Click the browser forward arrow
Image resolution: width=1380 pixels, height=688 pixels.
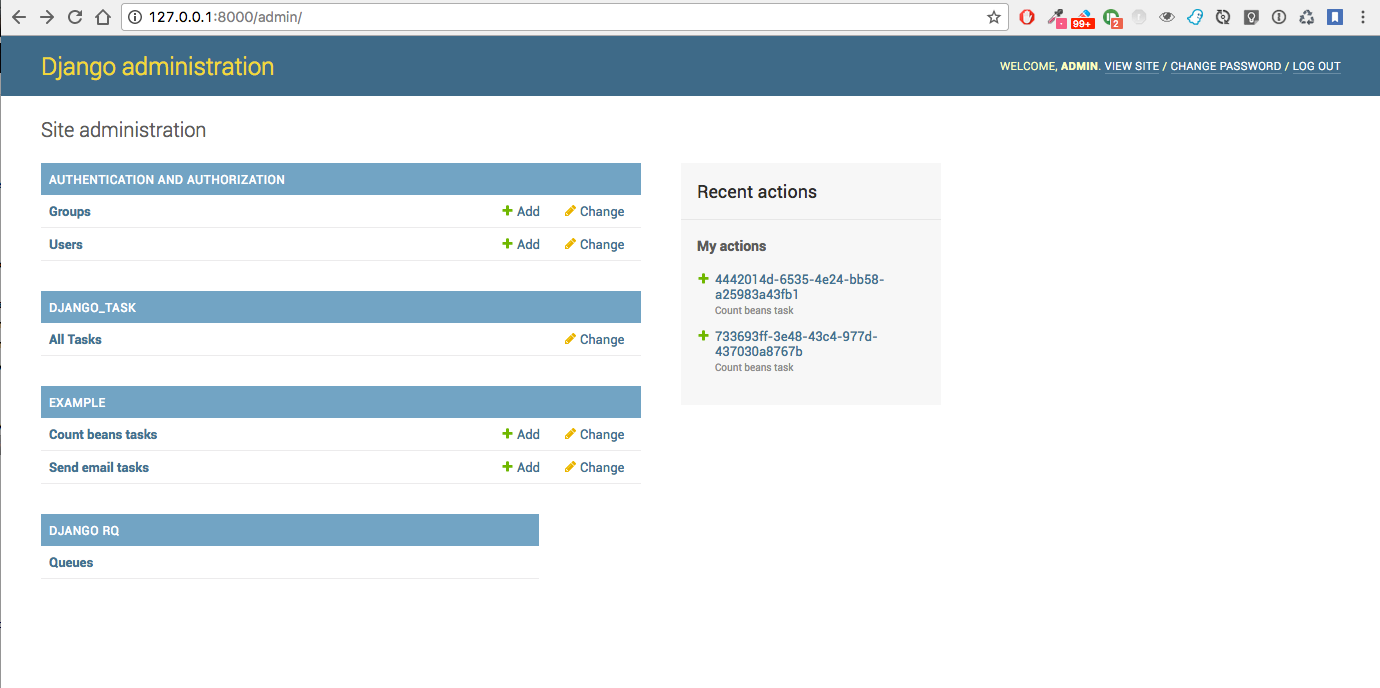click(47, 17)
